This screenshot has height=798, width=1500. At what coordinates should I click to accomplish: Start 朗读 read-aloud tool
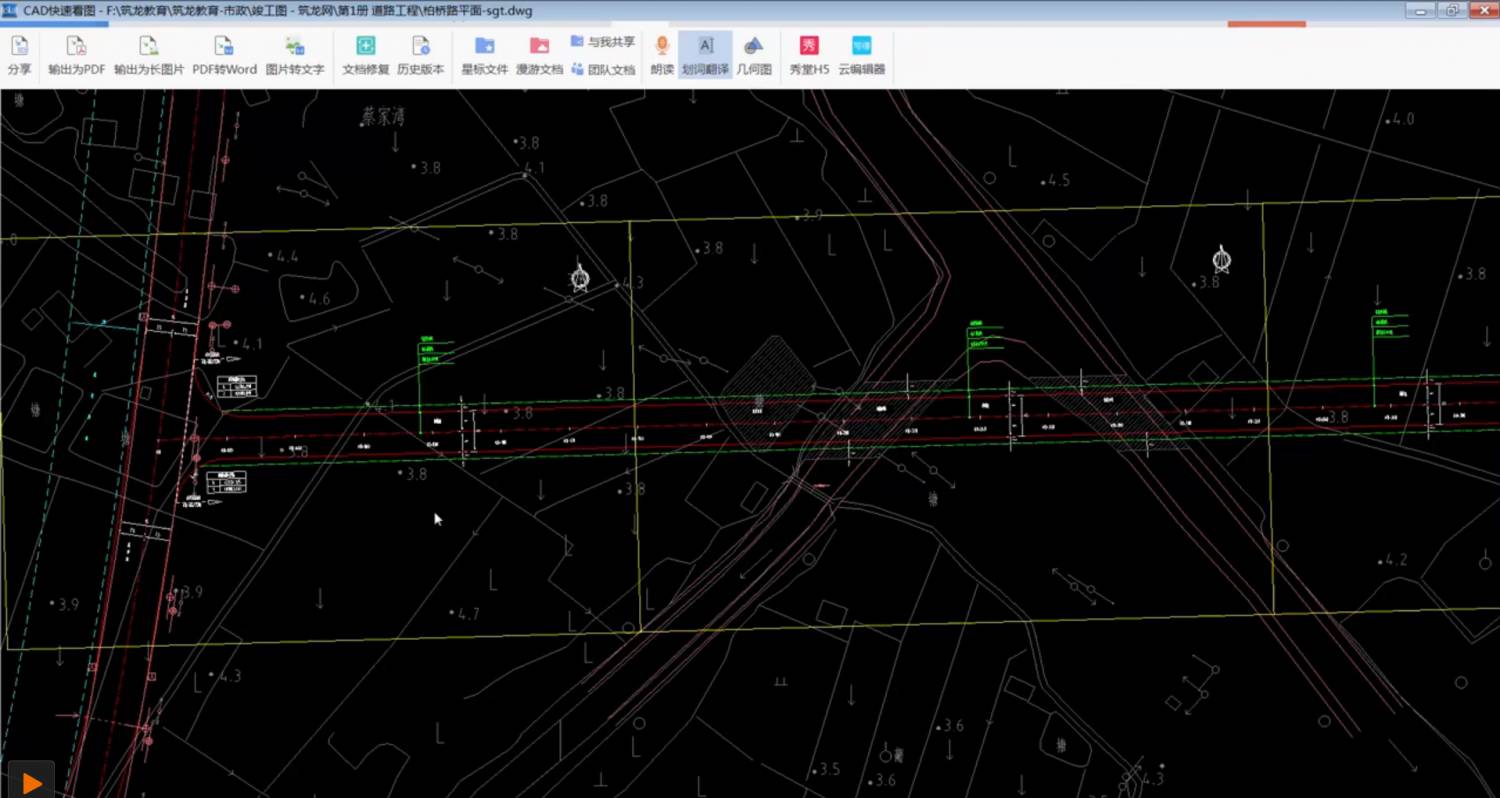662,56
